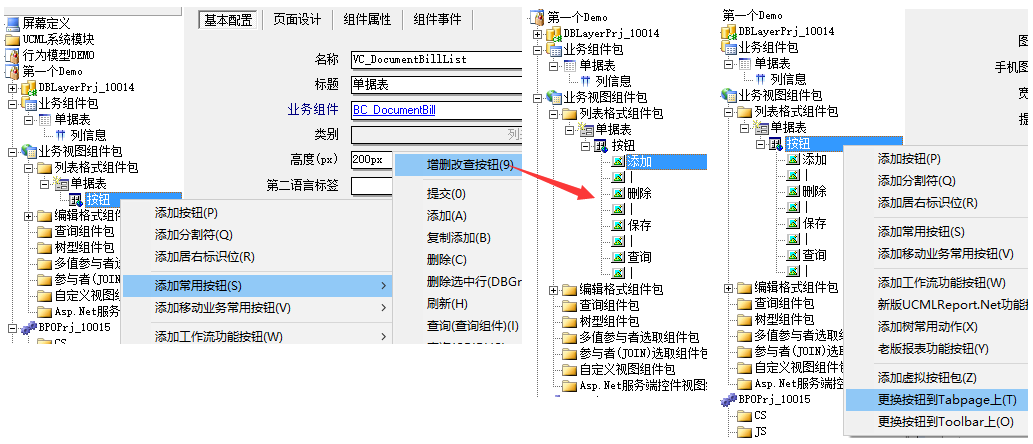Click the 标题 field containing 单据表
1033x444 pixels.
tap(436, 84)
